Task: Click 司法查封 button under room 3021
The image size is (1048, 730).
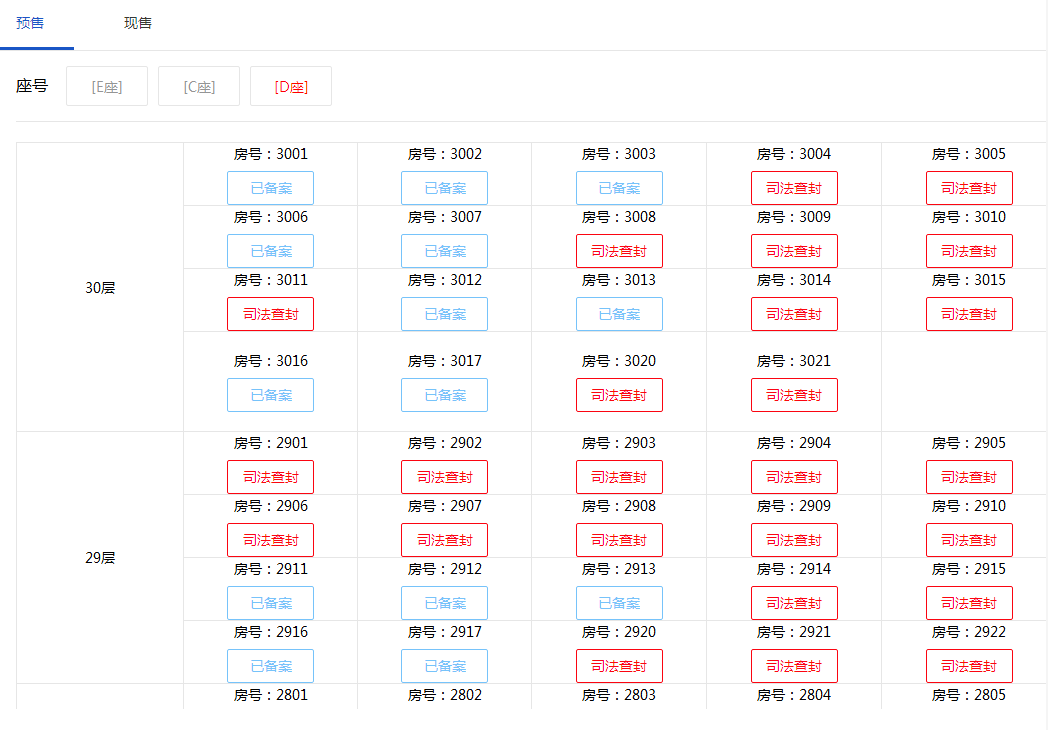Action: [x=794, y=395]
